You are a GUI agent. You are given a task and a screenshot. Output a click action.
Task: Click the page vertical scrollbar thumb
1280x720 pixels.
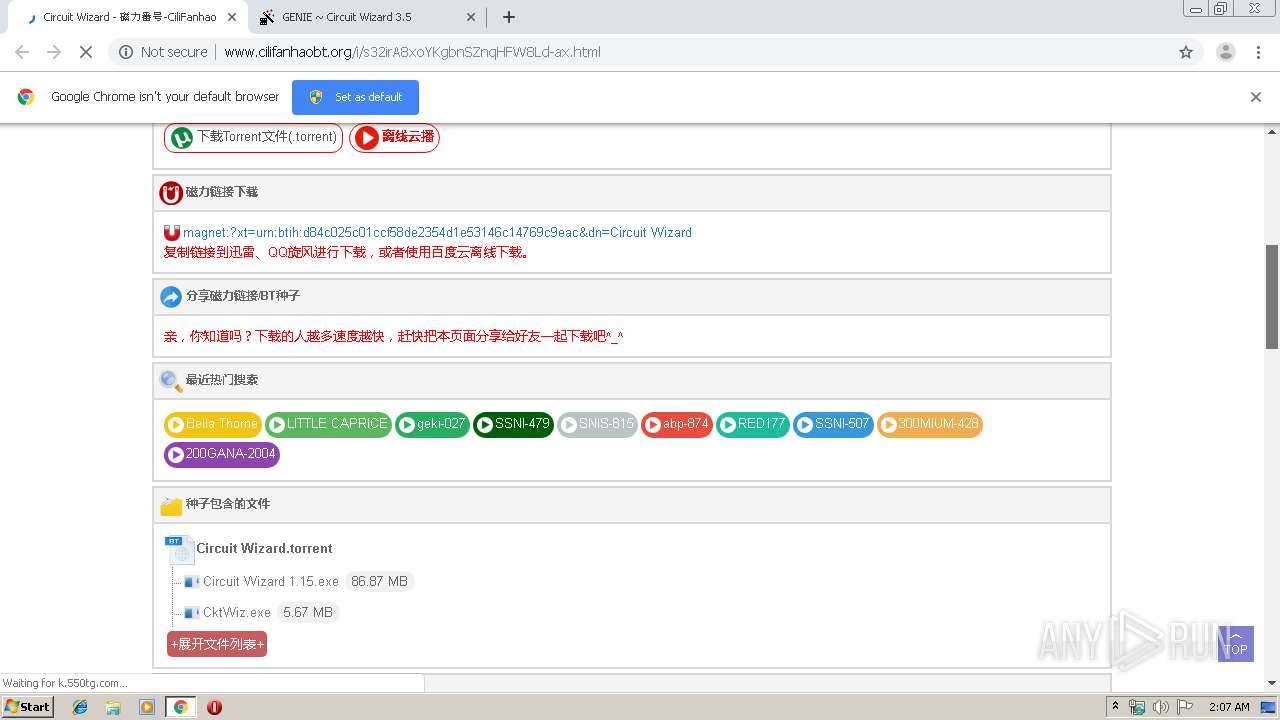(x=1272, y=297)
